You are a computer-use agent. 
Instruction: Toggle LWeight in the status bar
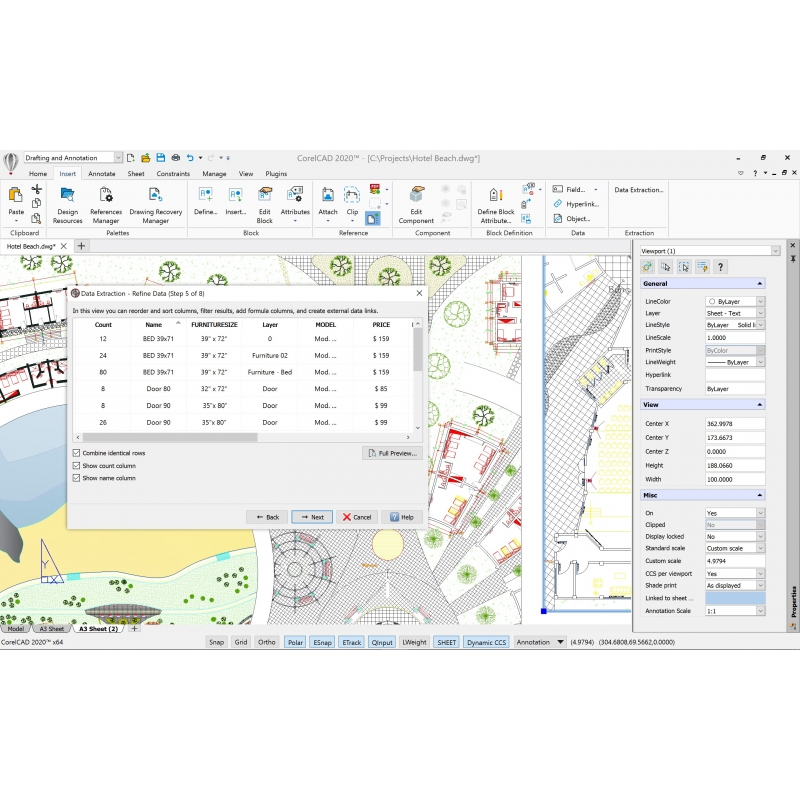click(x=414, y=642)
